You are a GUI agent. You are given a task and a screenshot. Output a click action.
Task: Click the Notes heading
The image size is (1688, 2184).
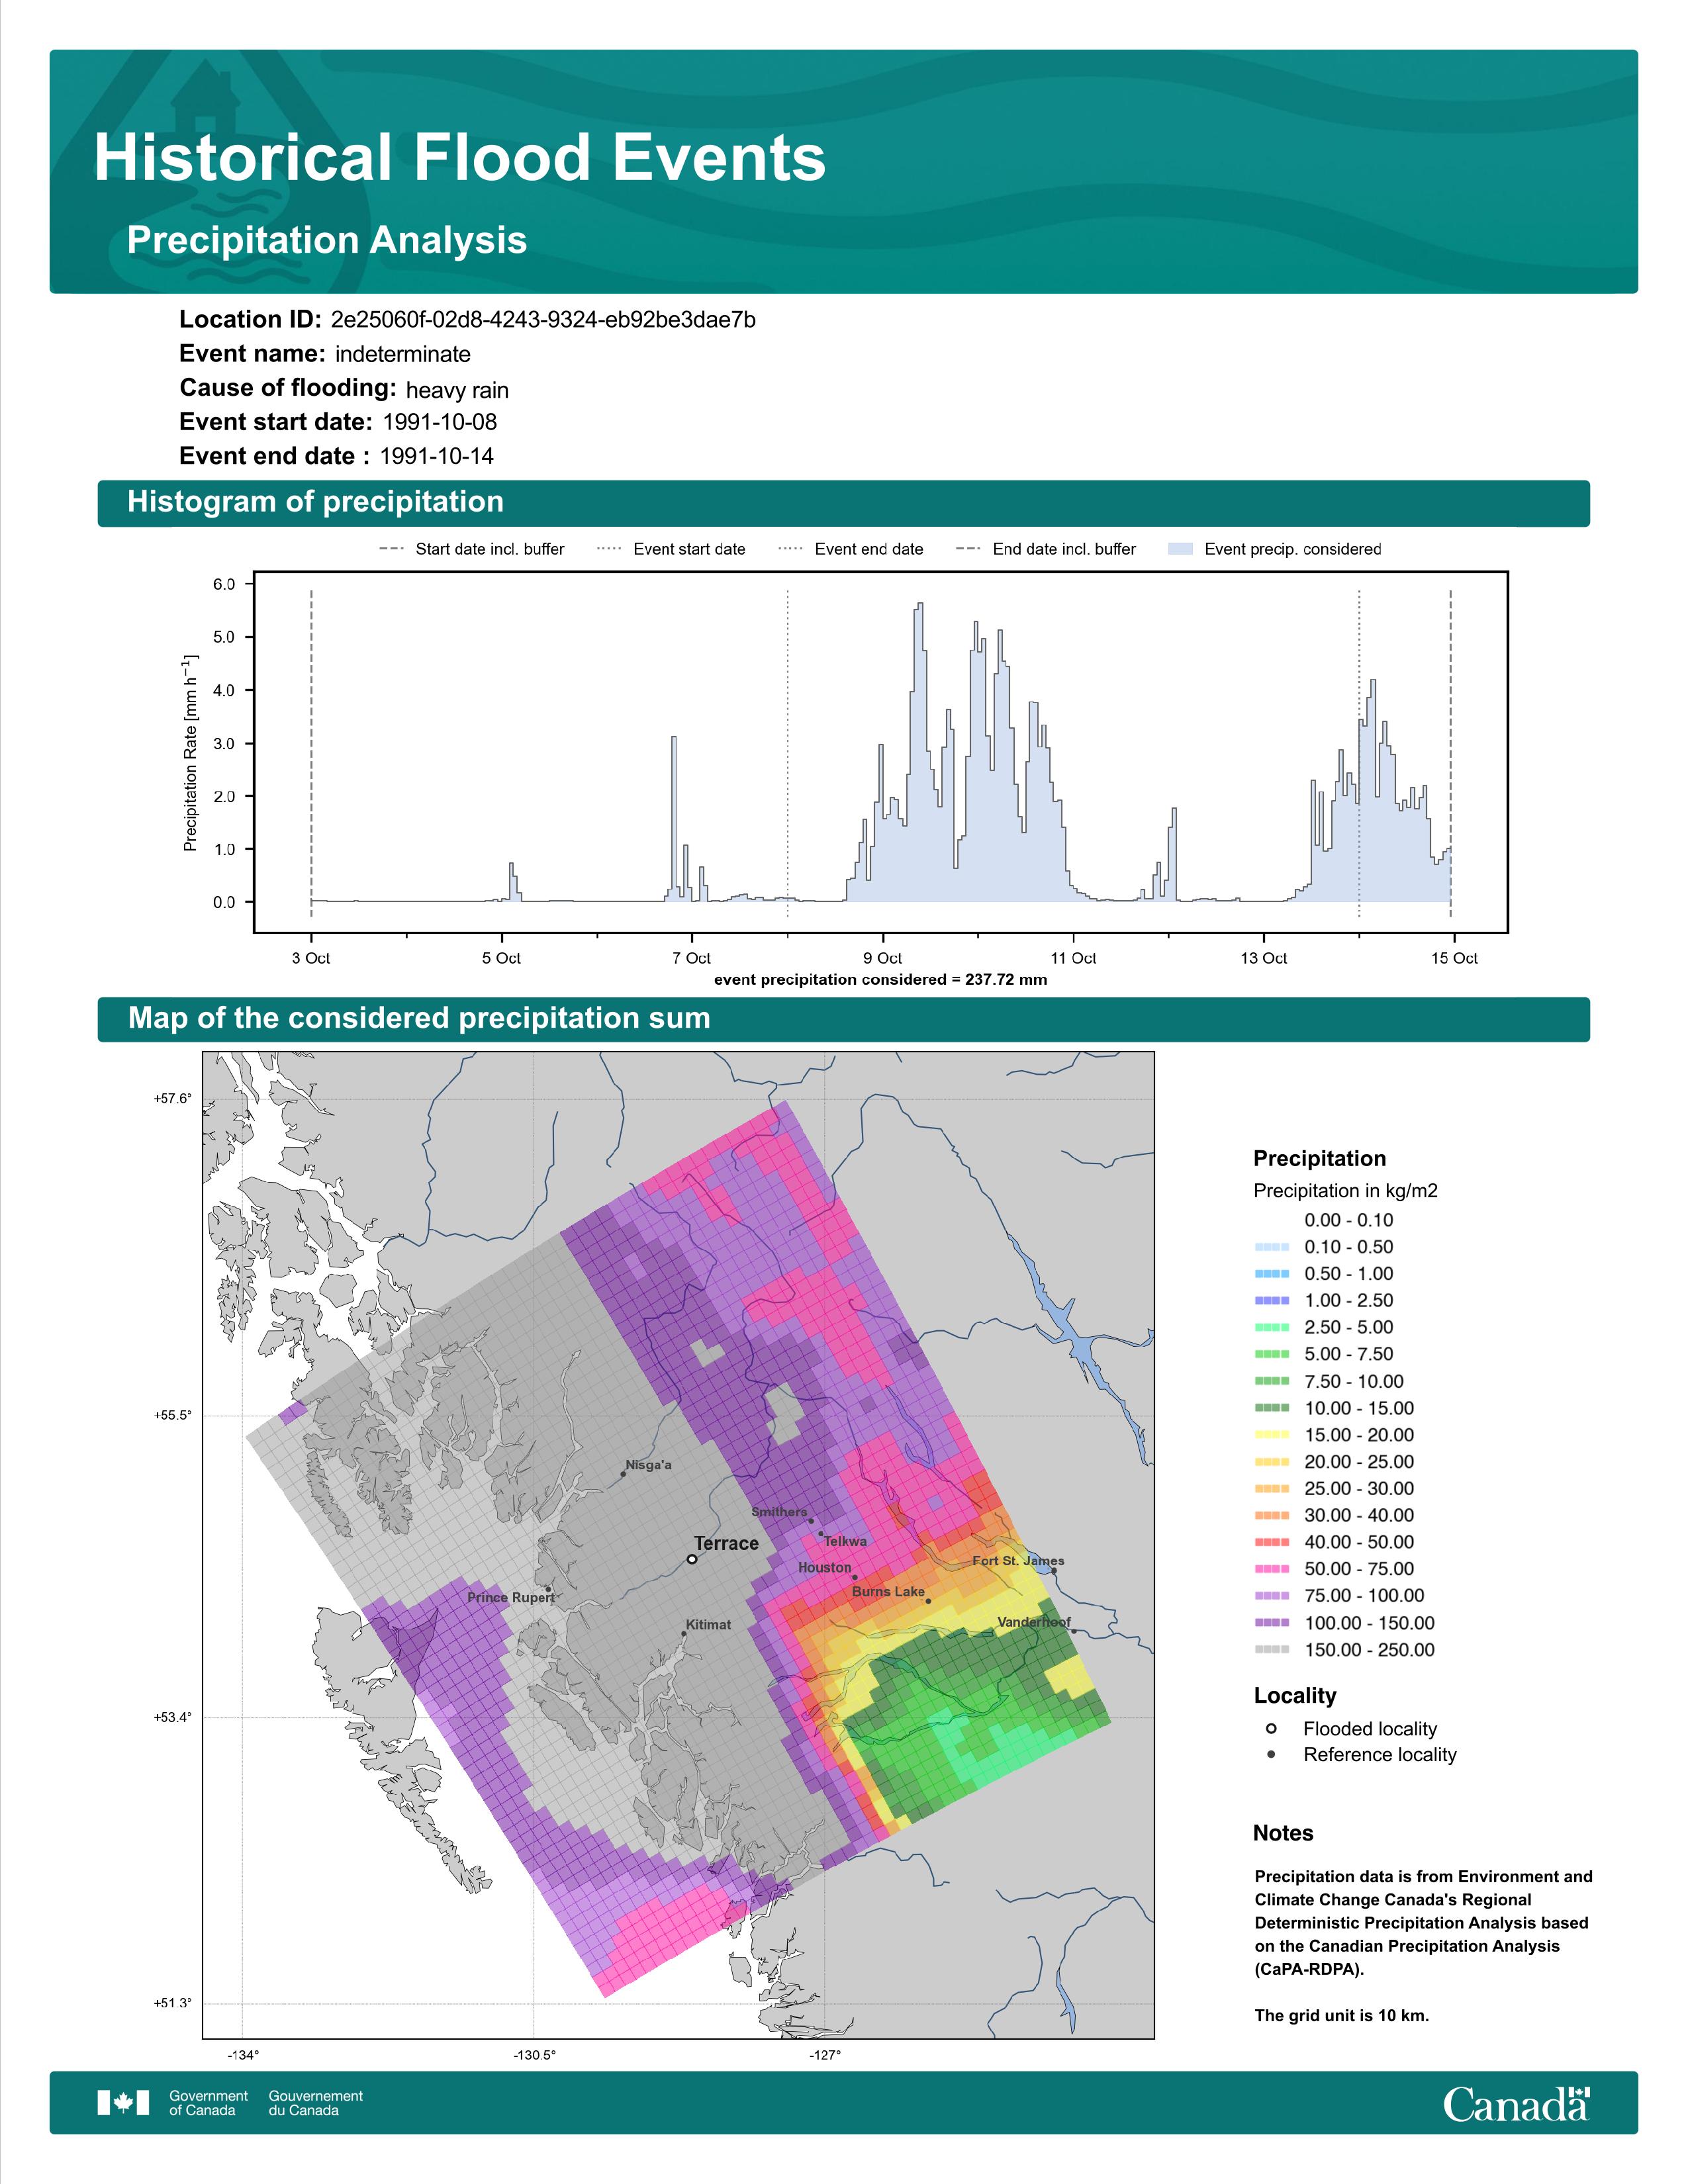pos(1283,1833)
